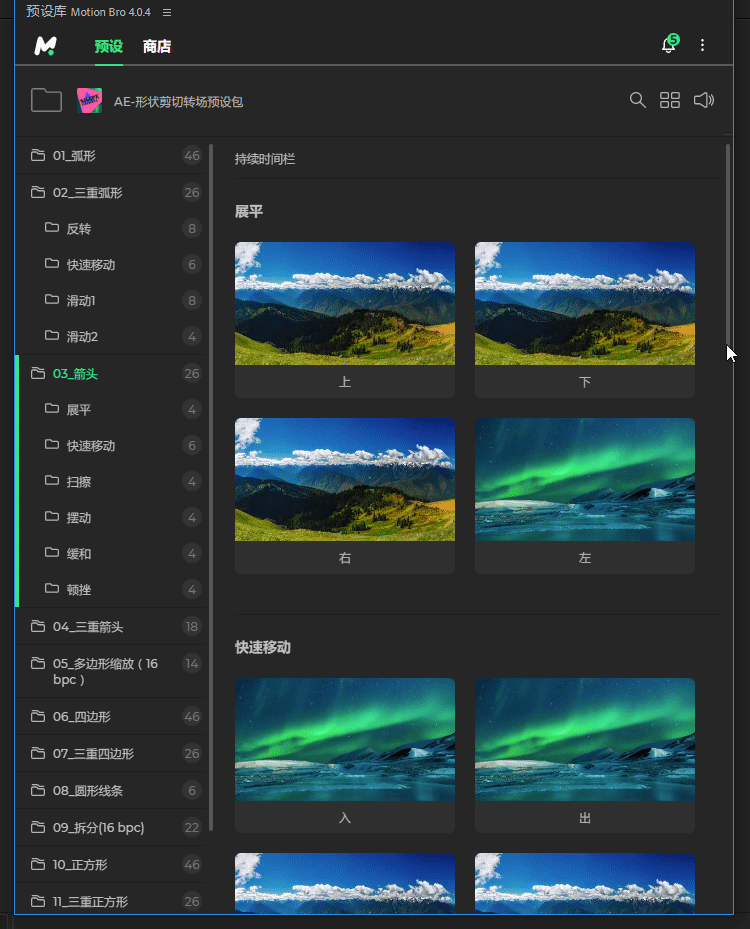The width and height of the screenshot is (750, 929).
Task: Switch to the 商店 tab
Action: (157, 46)
